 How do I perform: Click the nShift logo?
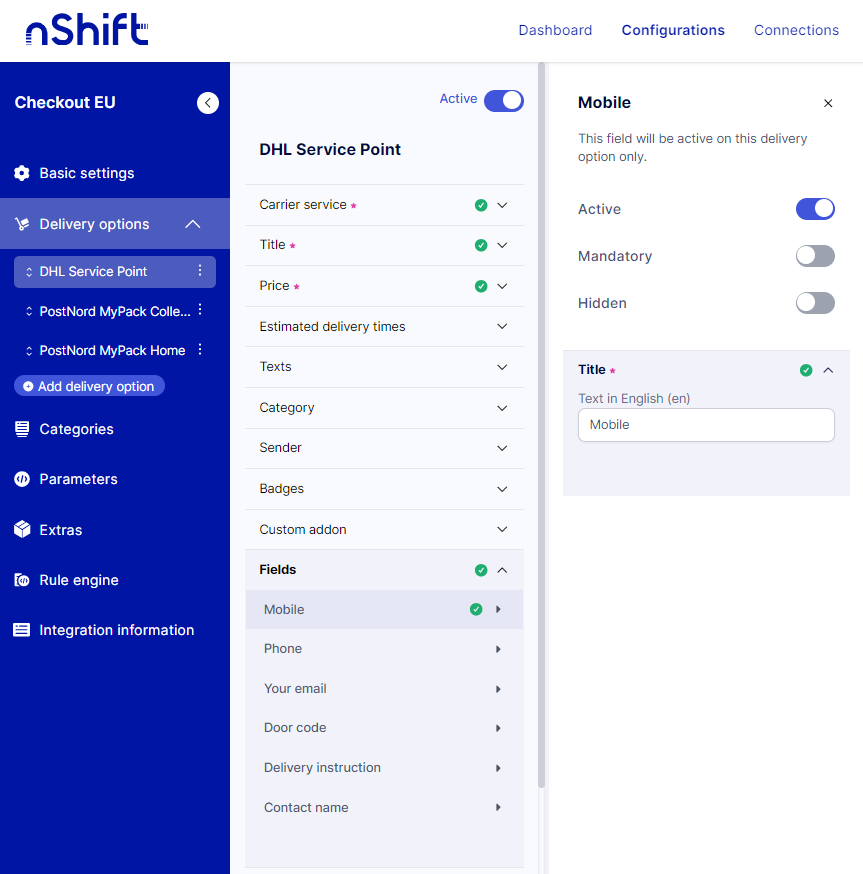pyautogui.click(x=87, y=30)
